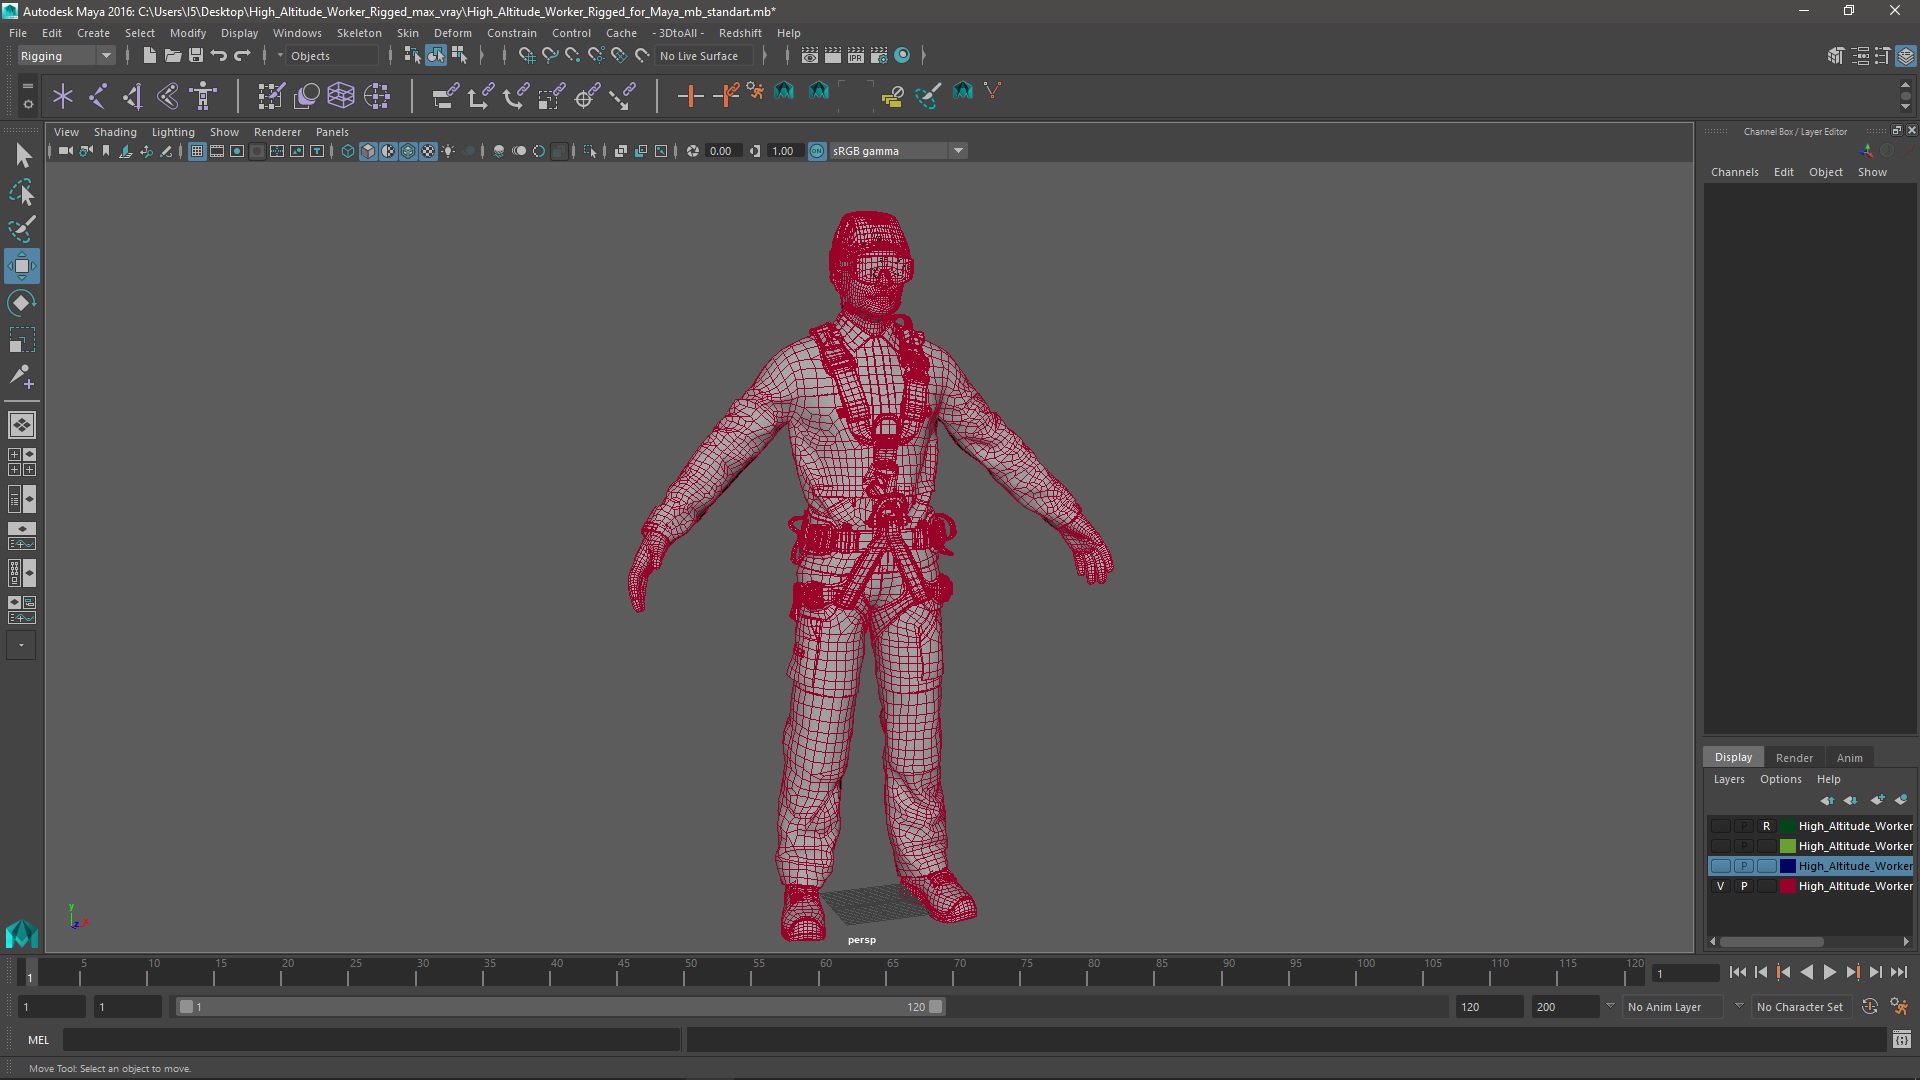Toggle visibility box of dark green layer
The image size is (1920, 1080).
click(1720, 826)
